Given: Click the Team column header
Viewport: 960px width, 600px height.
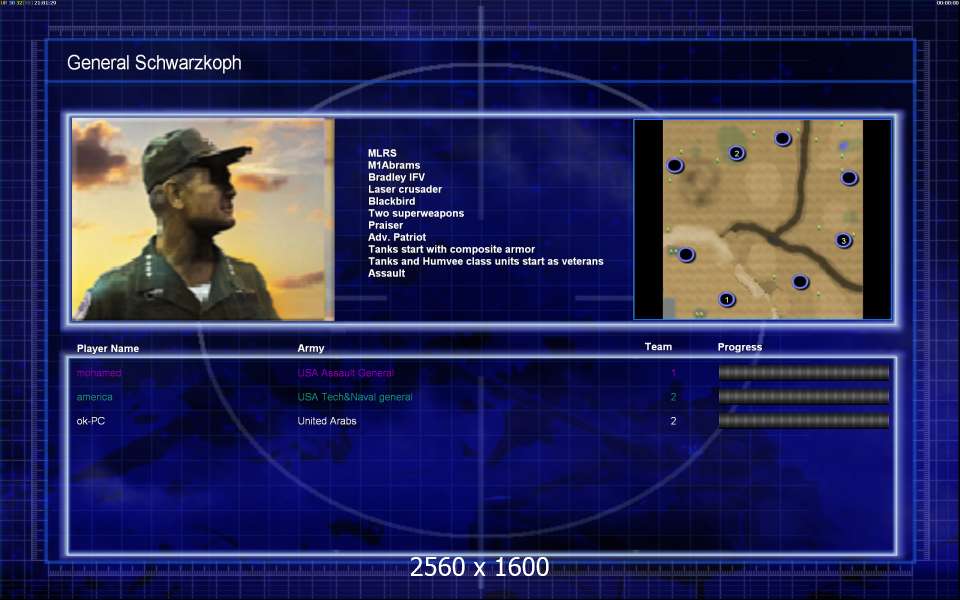Looking at the screenshot, I should pyautogui.click(x=658, y=347).
